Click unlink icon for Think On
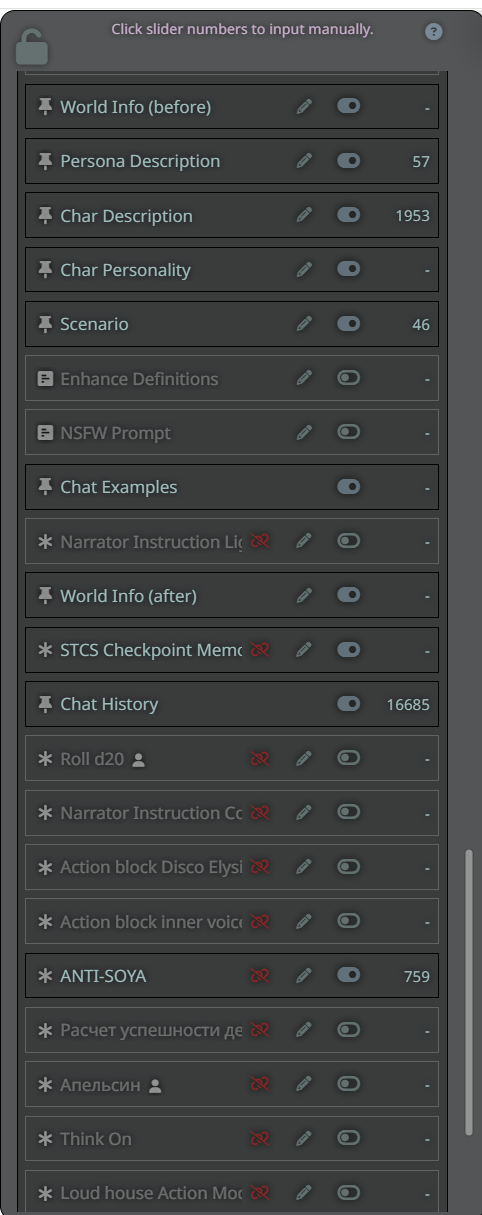The height and width of the screenshot is (1215, 482). tap(260, 1138)
